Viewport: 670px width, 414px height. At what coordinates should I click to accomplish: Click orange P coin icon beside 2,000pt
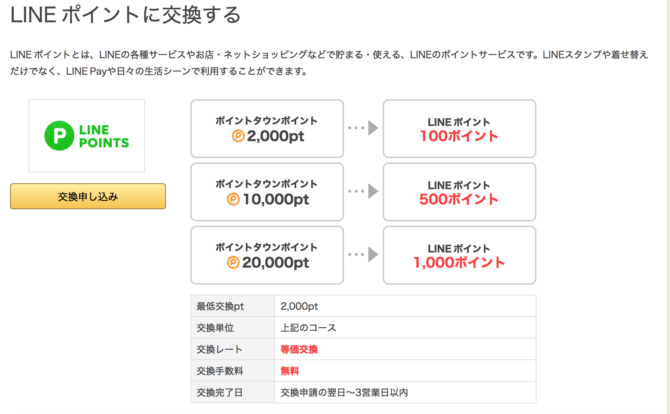[238, 136]
